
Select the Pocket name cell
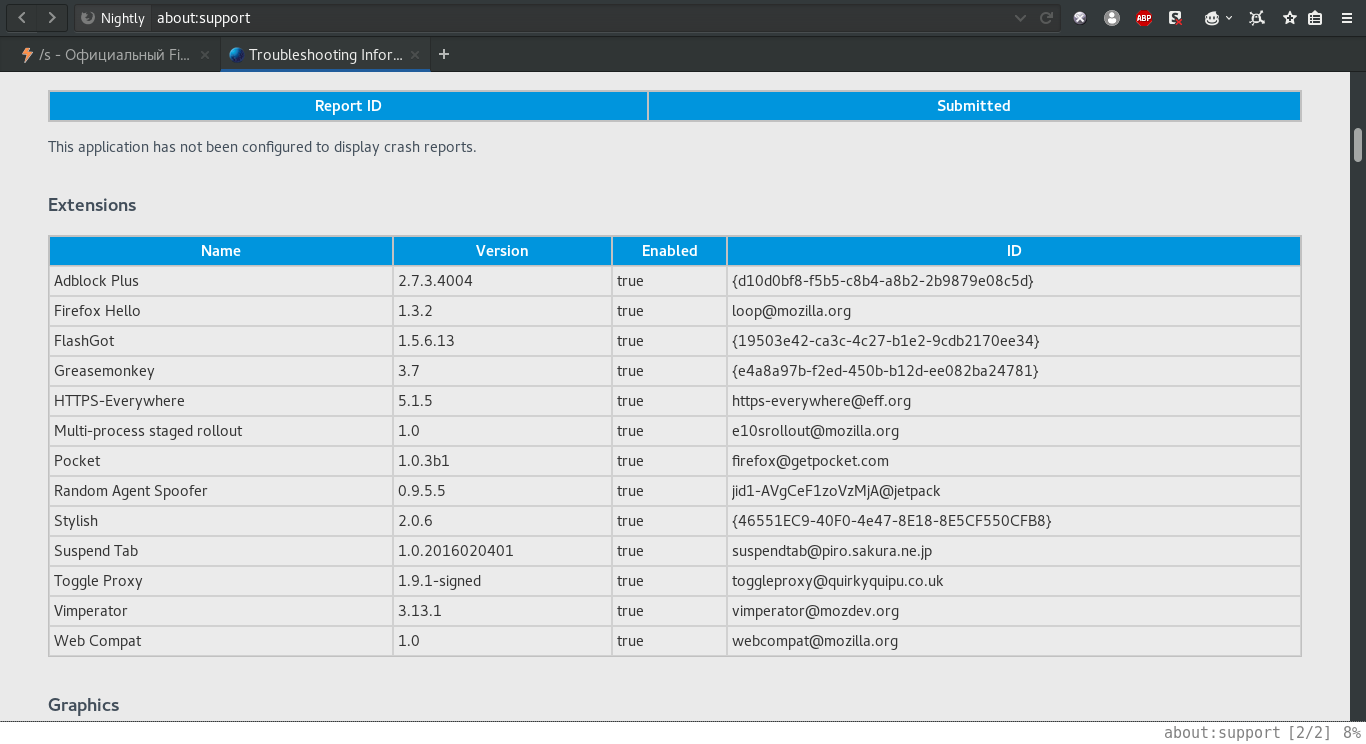(221, 461)
